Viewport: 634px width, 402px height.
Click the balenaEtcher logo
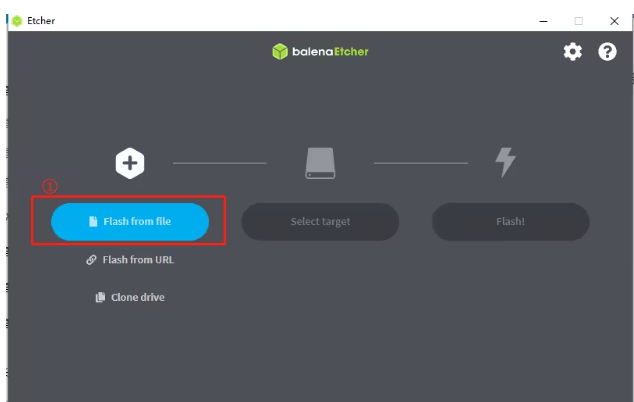320,51
